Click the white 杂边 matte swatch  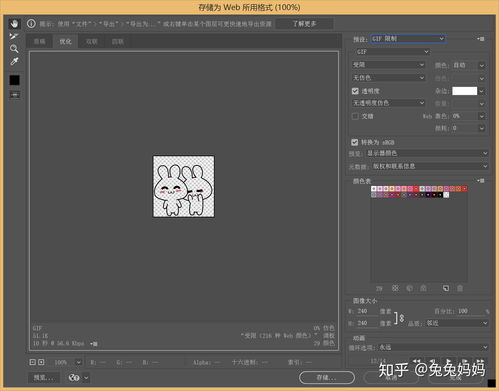(465, 91)
